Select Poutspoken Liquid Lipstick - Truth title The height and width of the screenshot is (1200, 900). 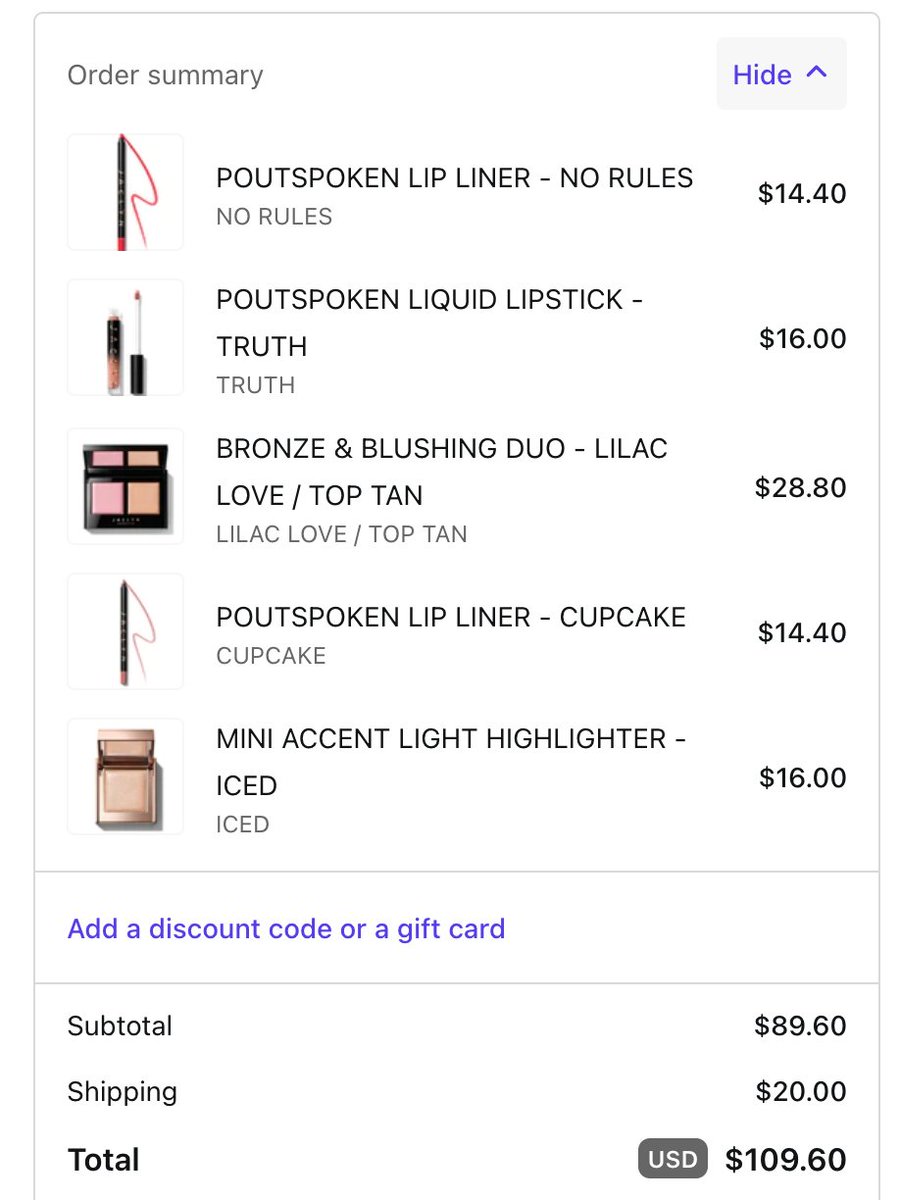[430, 323]
